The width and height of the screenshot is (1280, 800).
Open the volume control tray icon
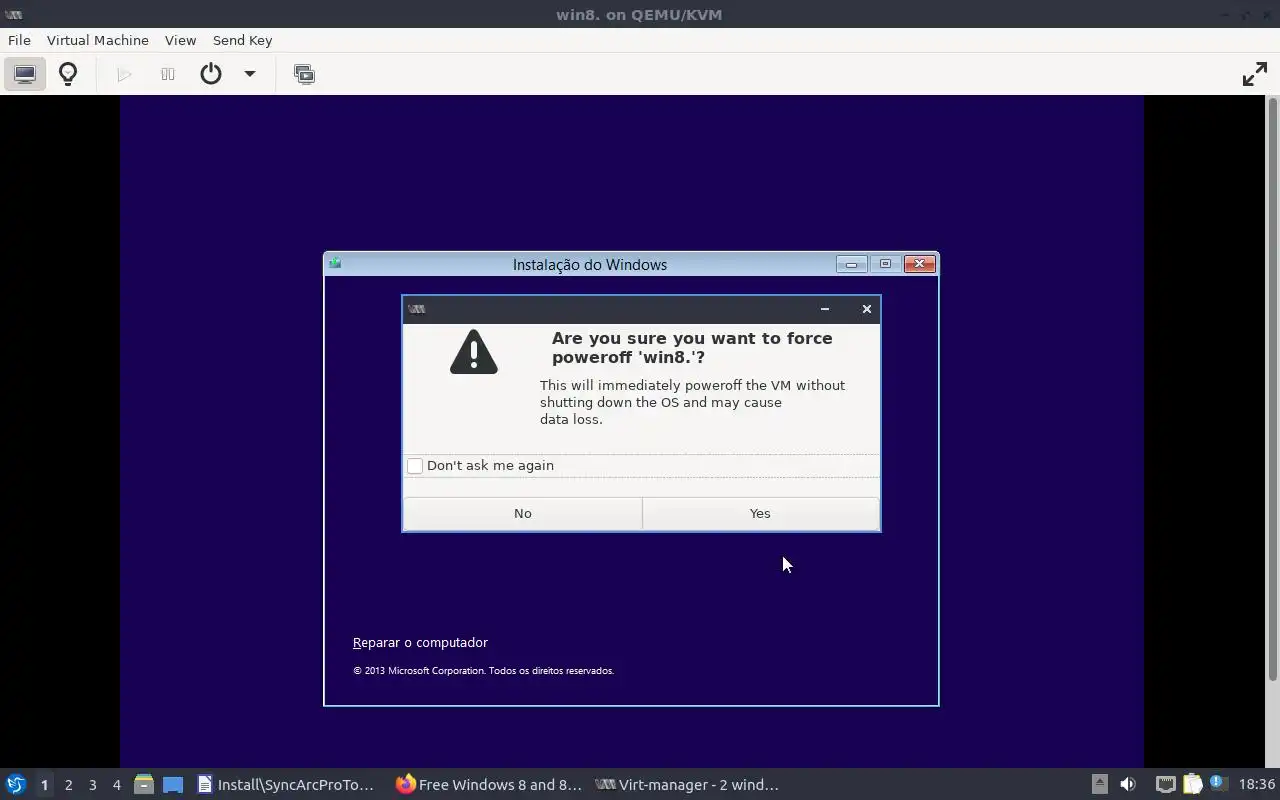click(1128, 784)
